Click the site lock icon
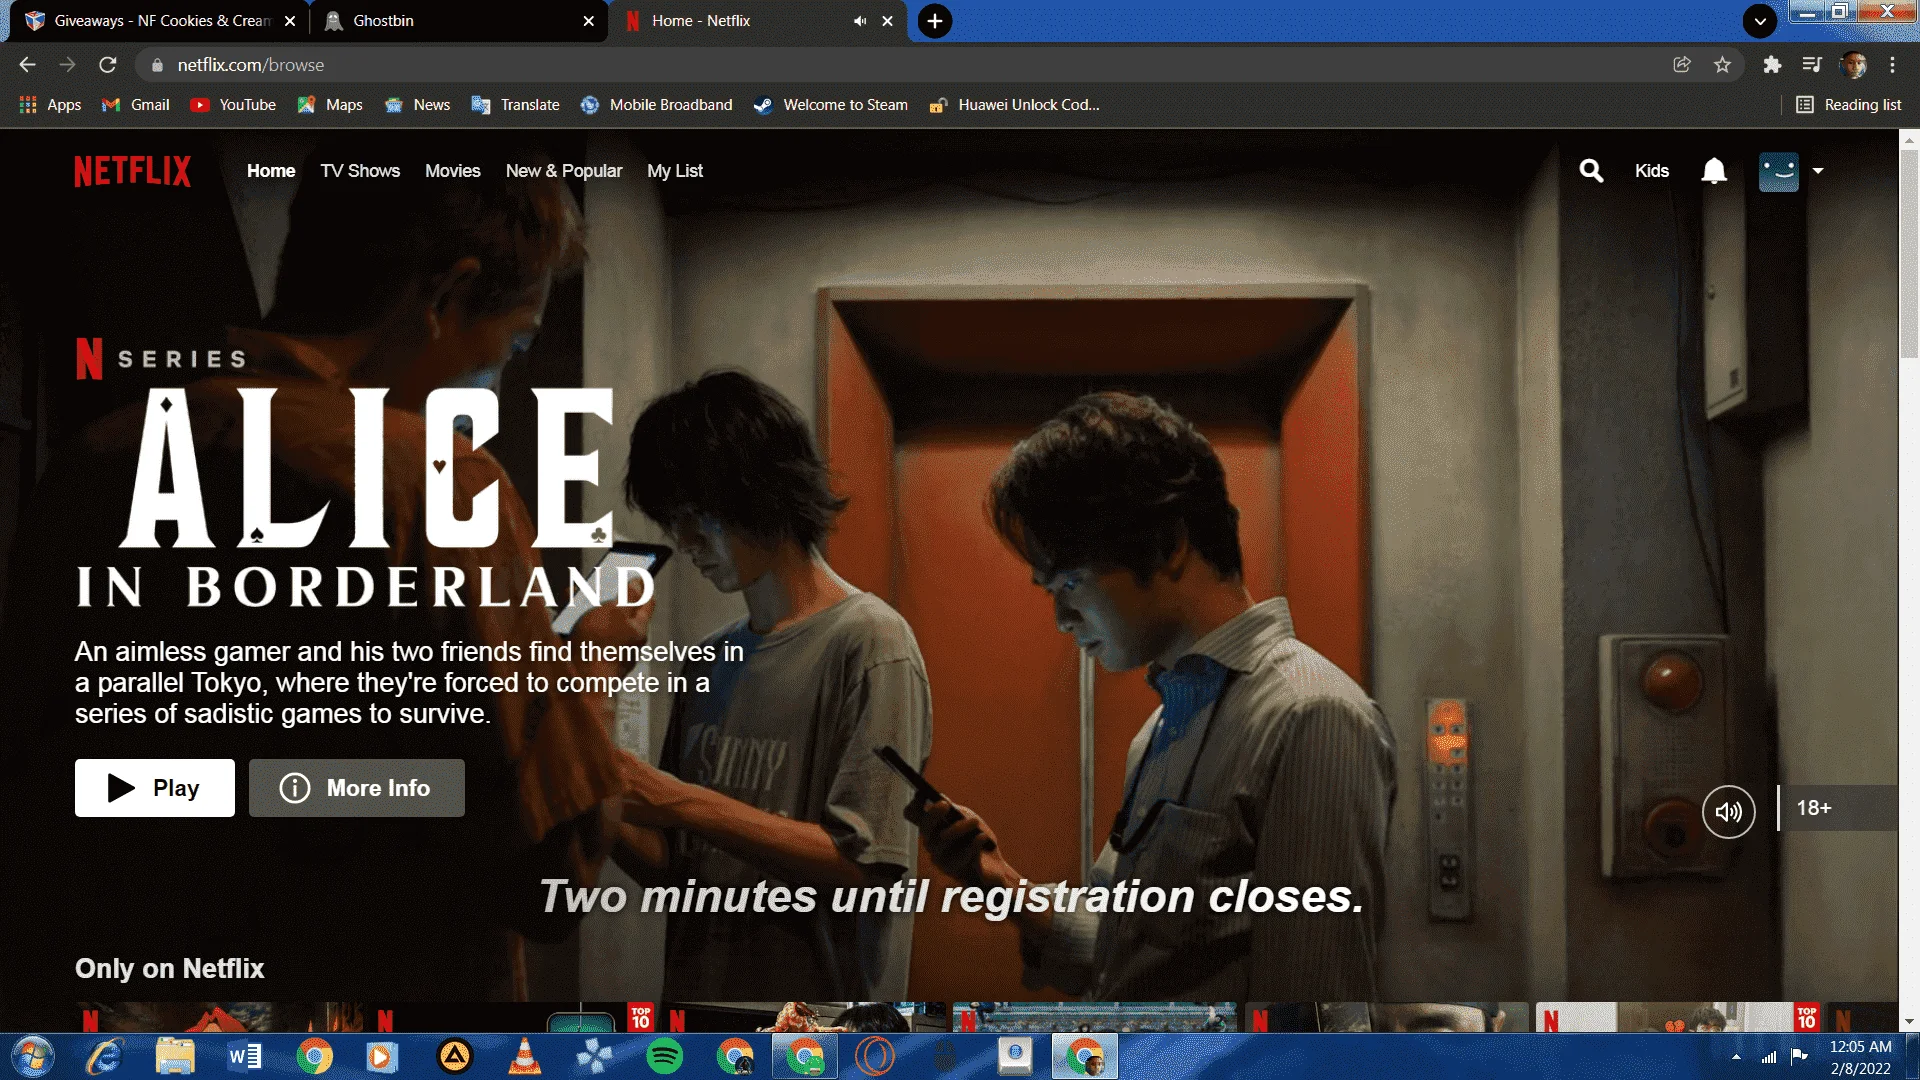 click(157, 65)
